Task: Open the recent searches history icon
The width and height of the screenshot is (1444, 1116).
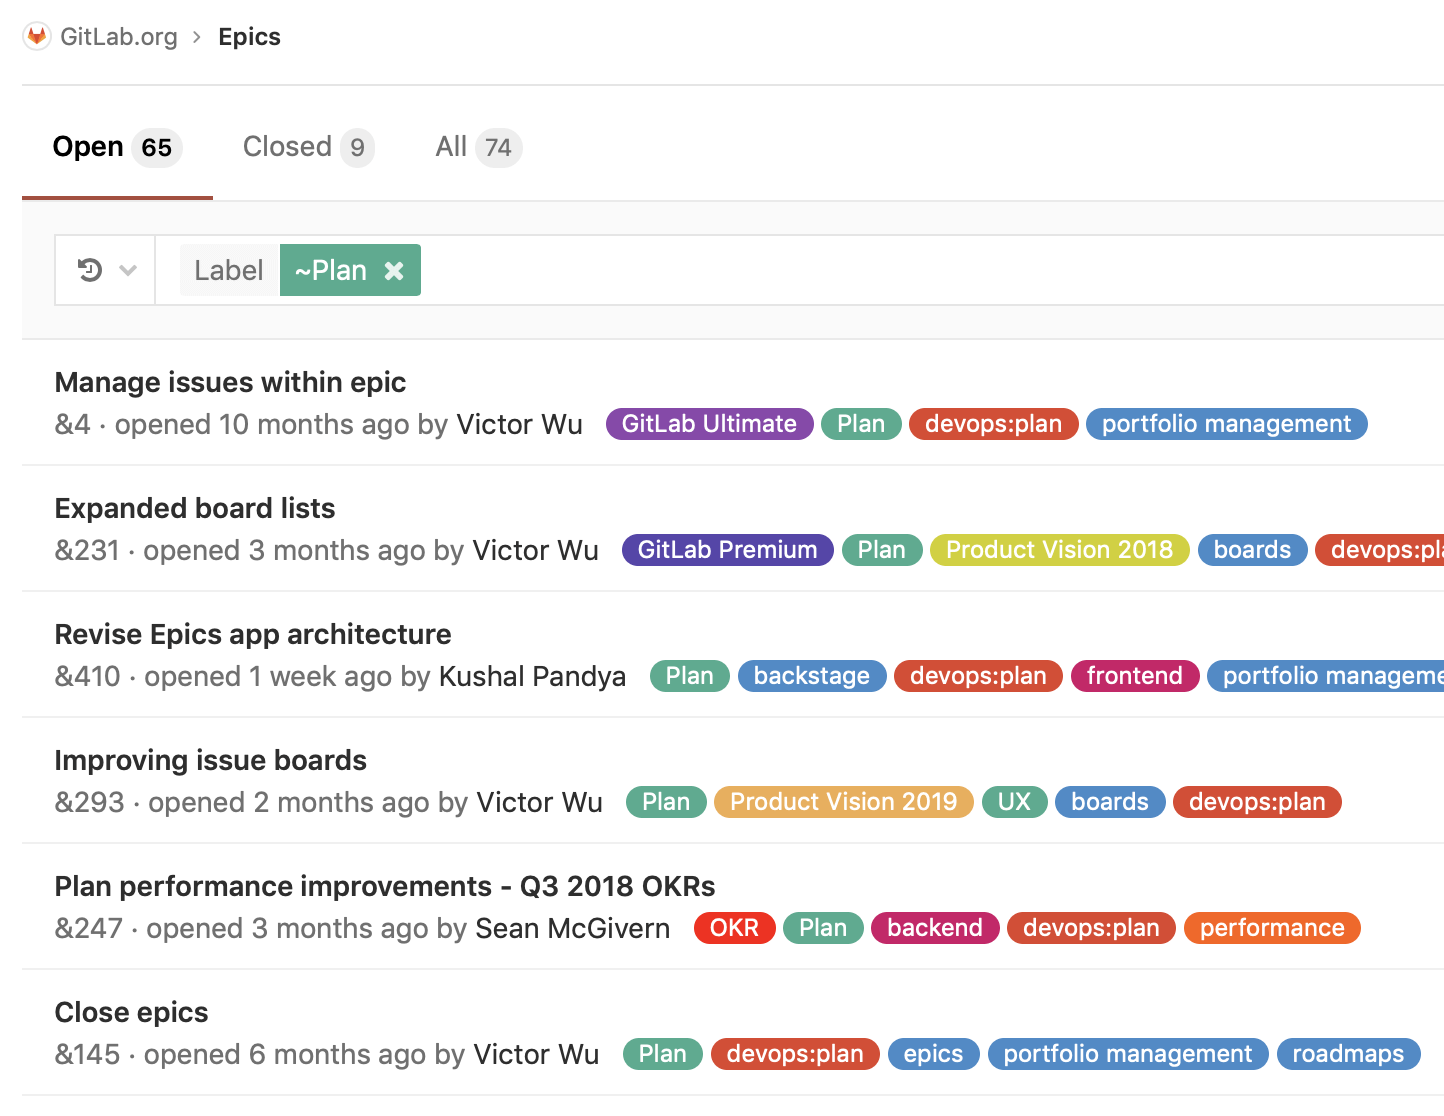Action: 90,270
